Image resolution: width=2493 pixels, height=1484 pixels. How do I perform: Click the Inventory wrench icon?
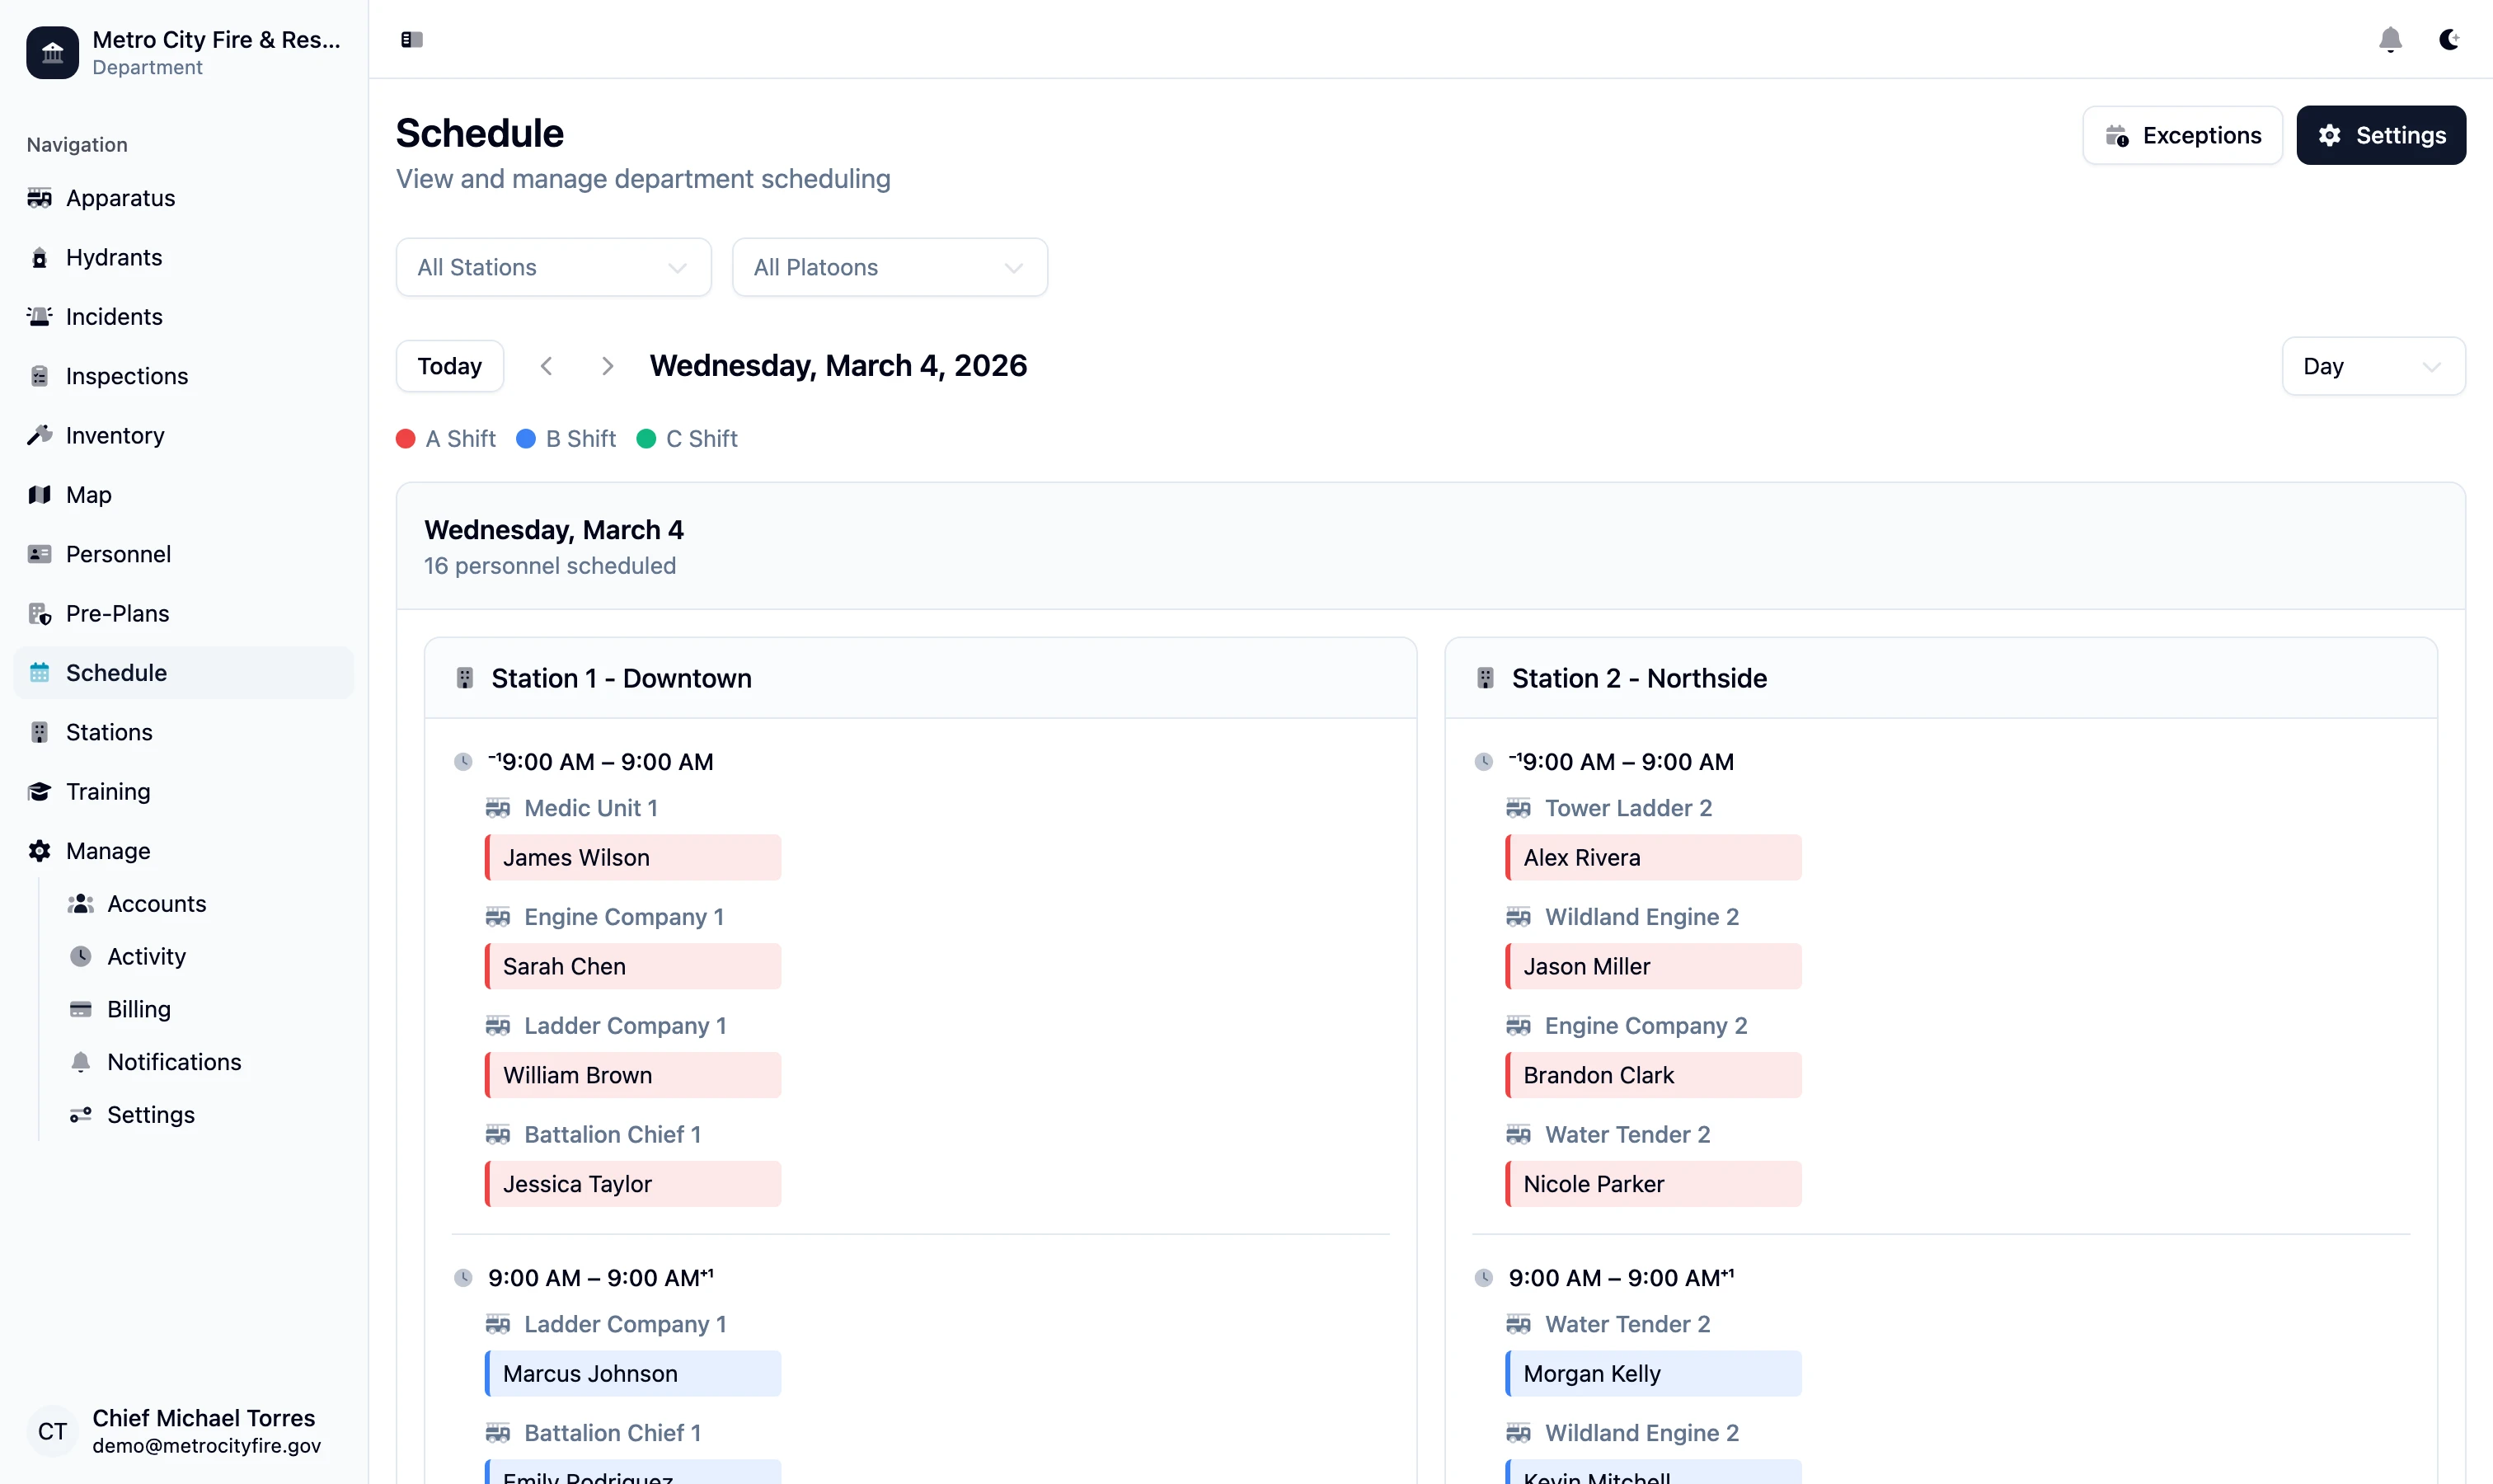(x=39, y=435)
